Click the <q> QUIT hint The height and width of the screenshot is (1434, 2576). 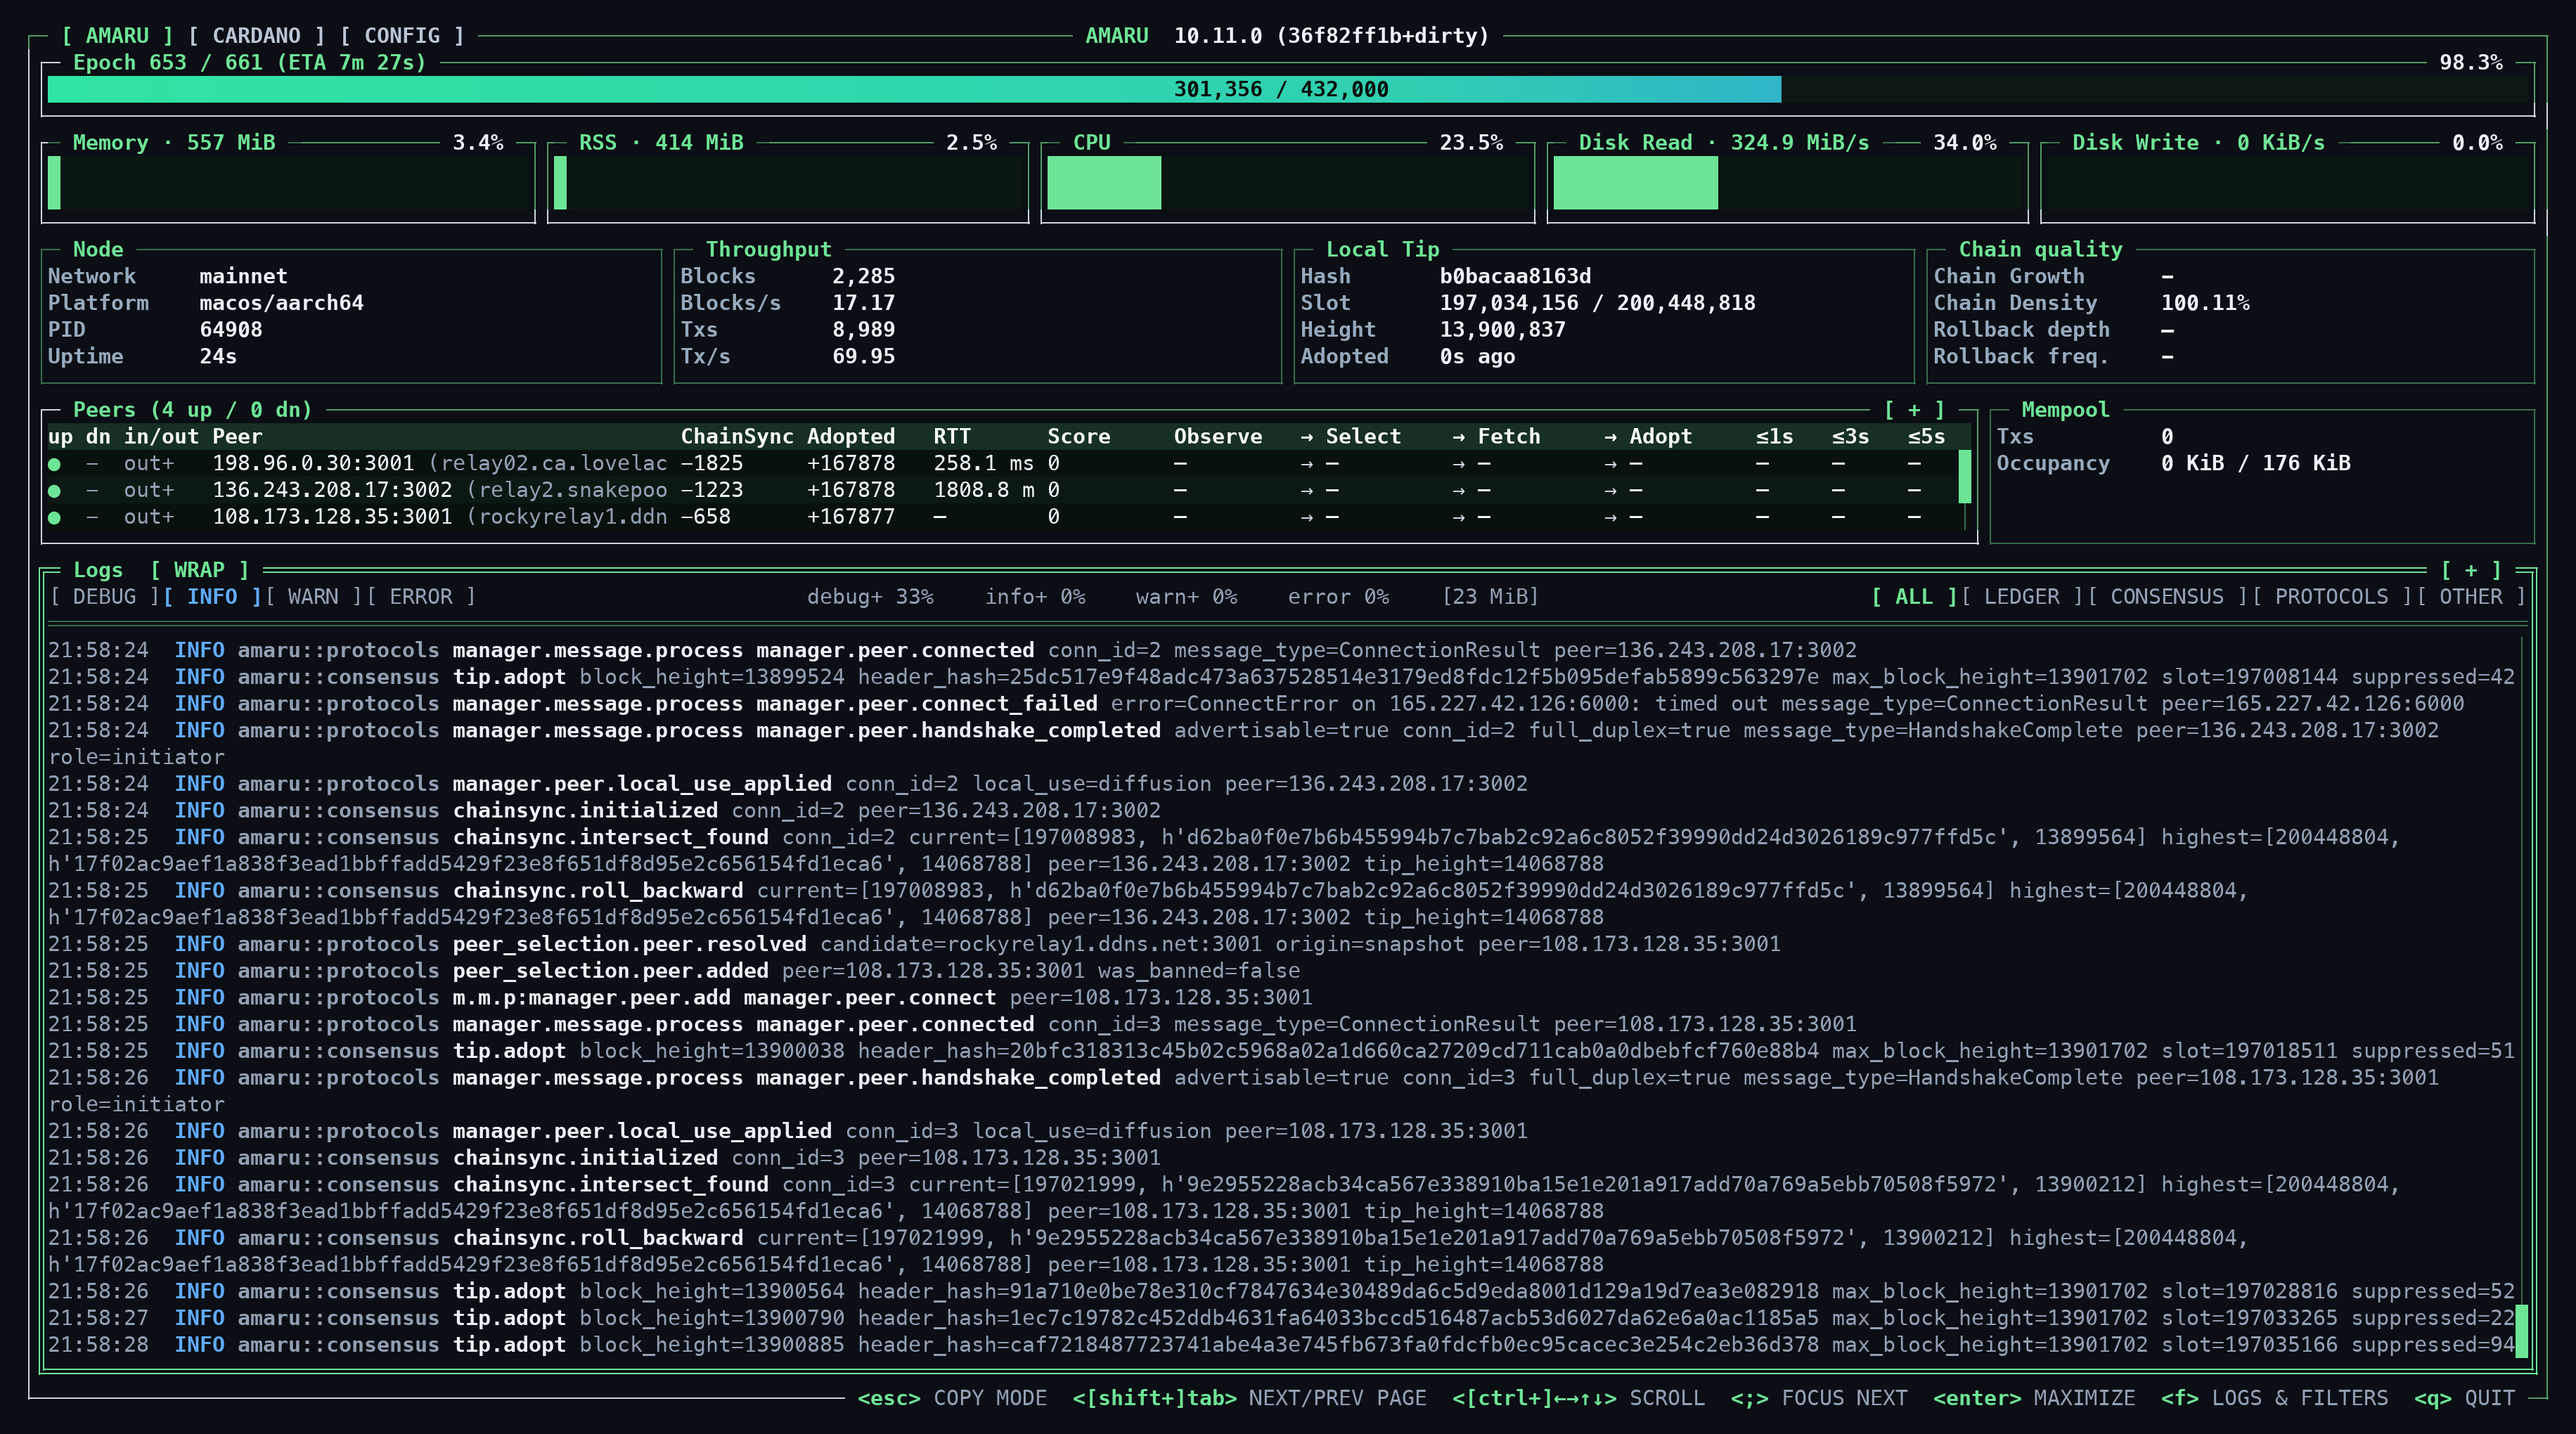click(x=2465, y=1398)
